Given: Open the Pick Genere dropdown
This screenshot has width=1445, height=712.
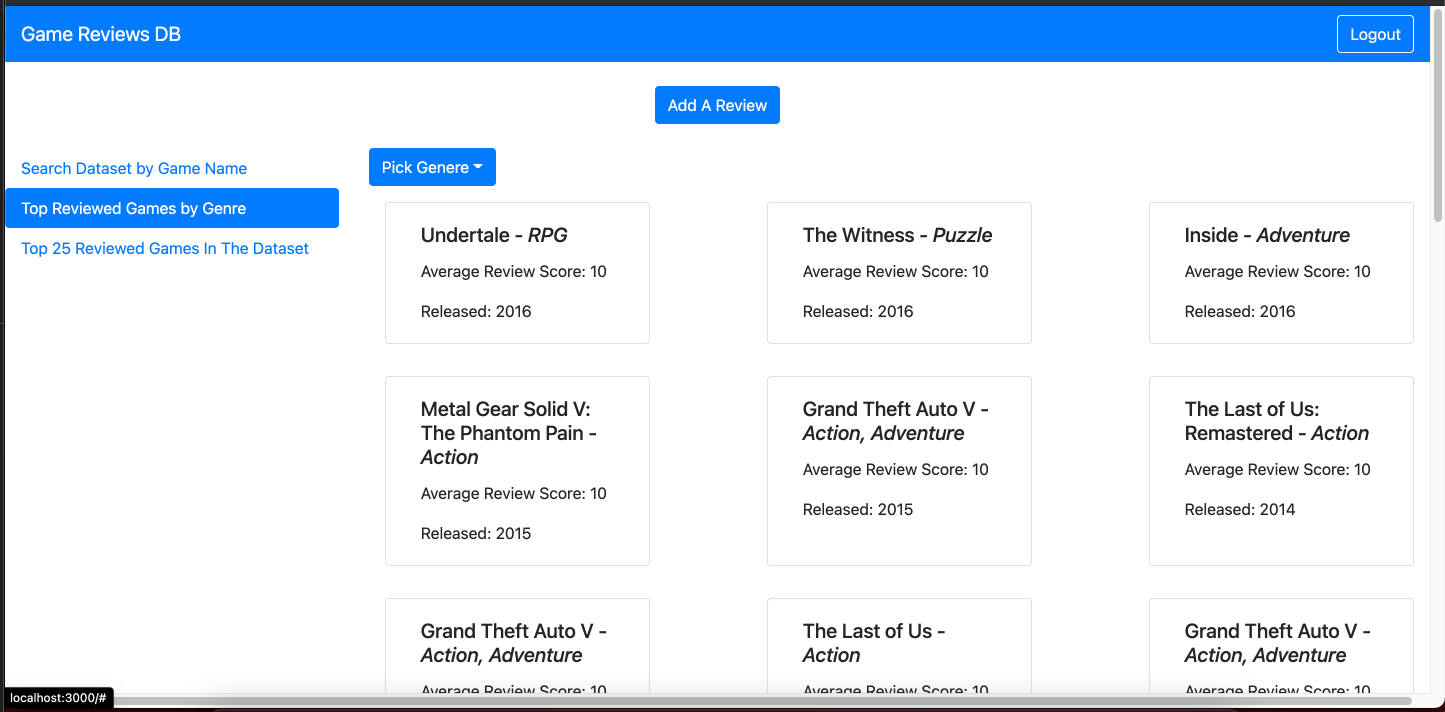Looking at the screenshot, I should [x=432, y=167].
